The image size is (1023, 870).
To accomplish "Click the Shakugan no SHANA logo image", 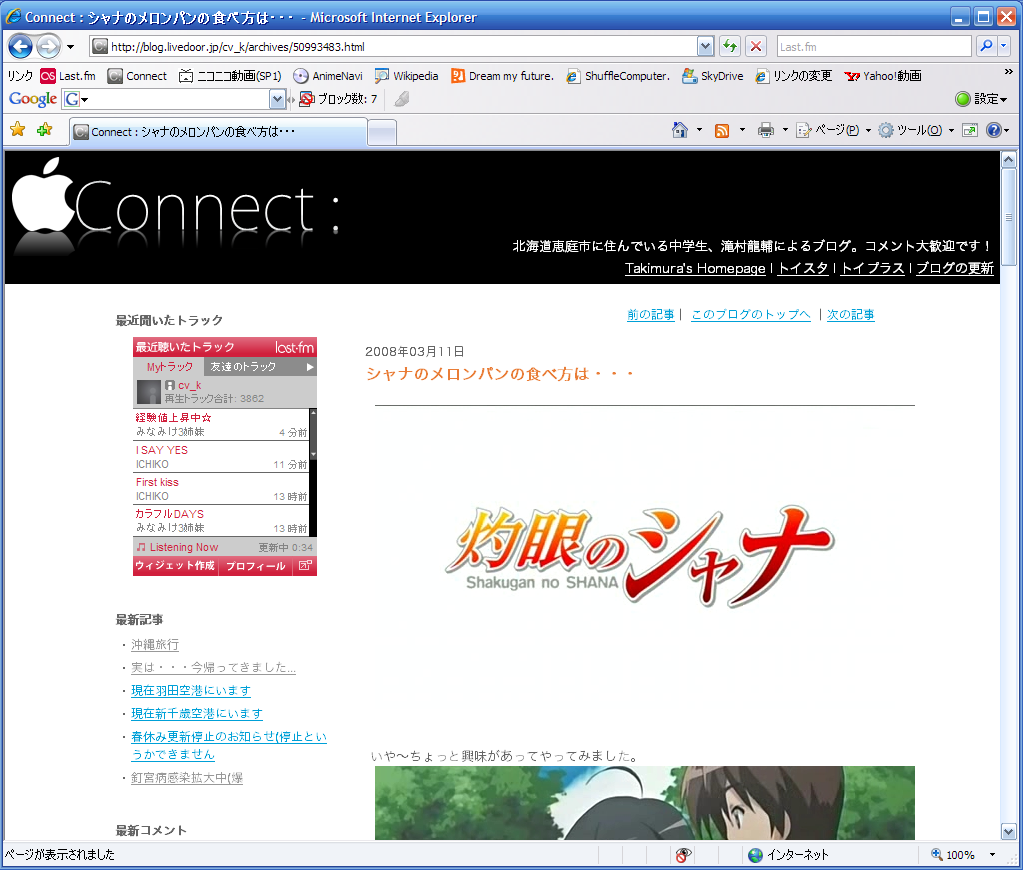I will 640,555.
